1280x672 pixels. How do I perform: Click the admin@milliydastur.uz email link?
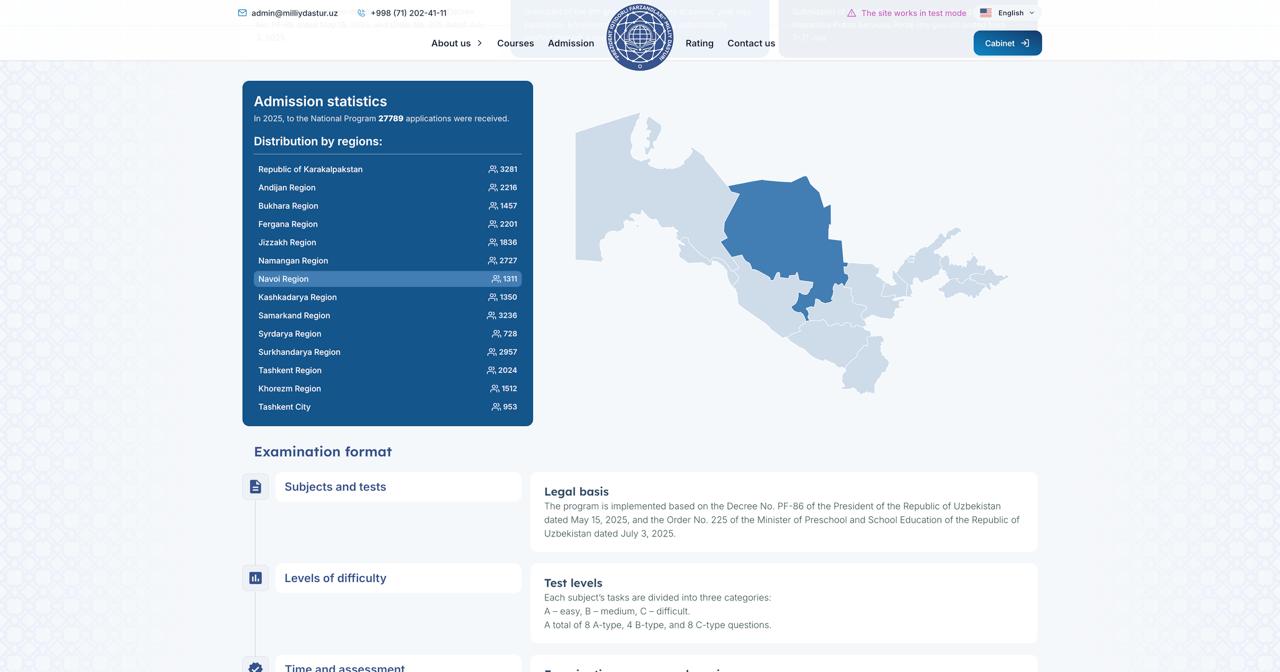pyautogui.click(x=294, y=13)
